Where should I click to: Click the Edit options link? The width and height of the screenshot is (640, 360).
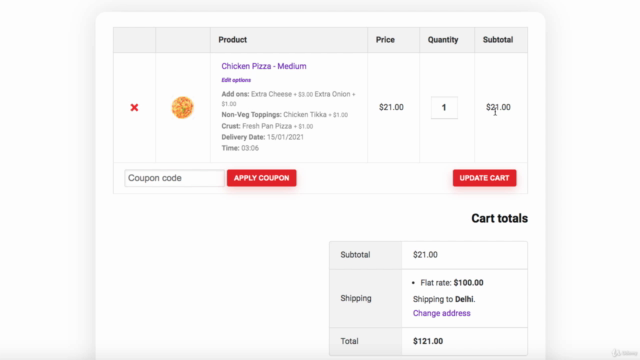(x=236, y=80)
